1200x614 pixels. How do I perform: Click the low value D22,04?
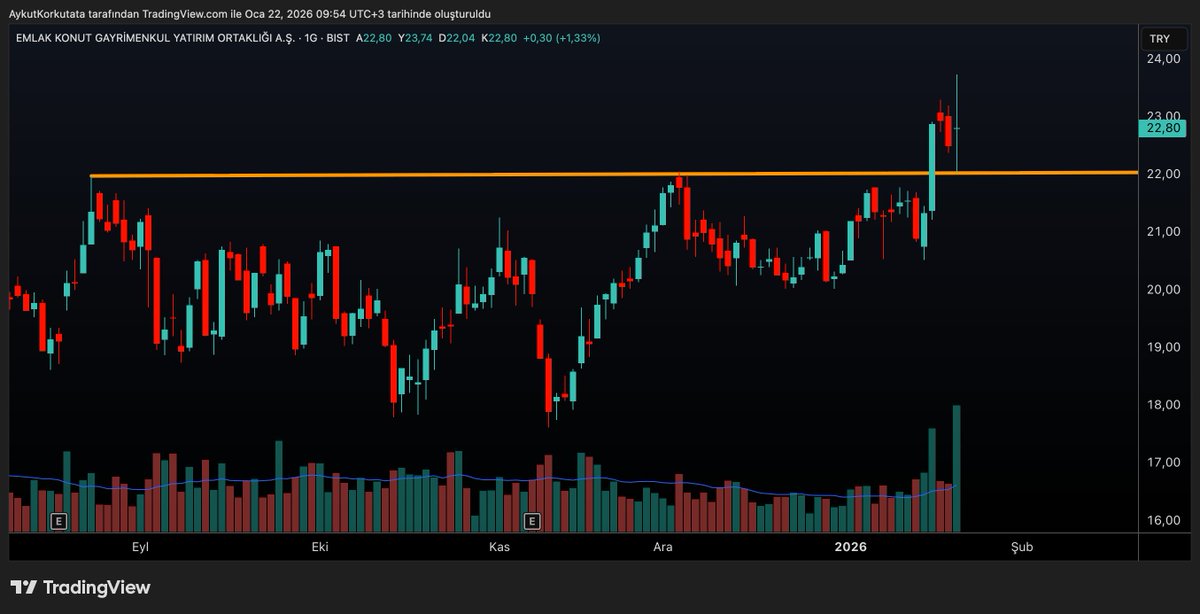pos(455,38)
